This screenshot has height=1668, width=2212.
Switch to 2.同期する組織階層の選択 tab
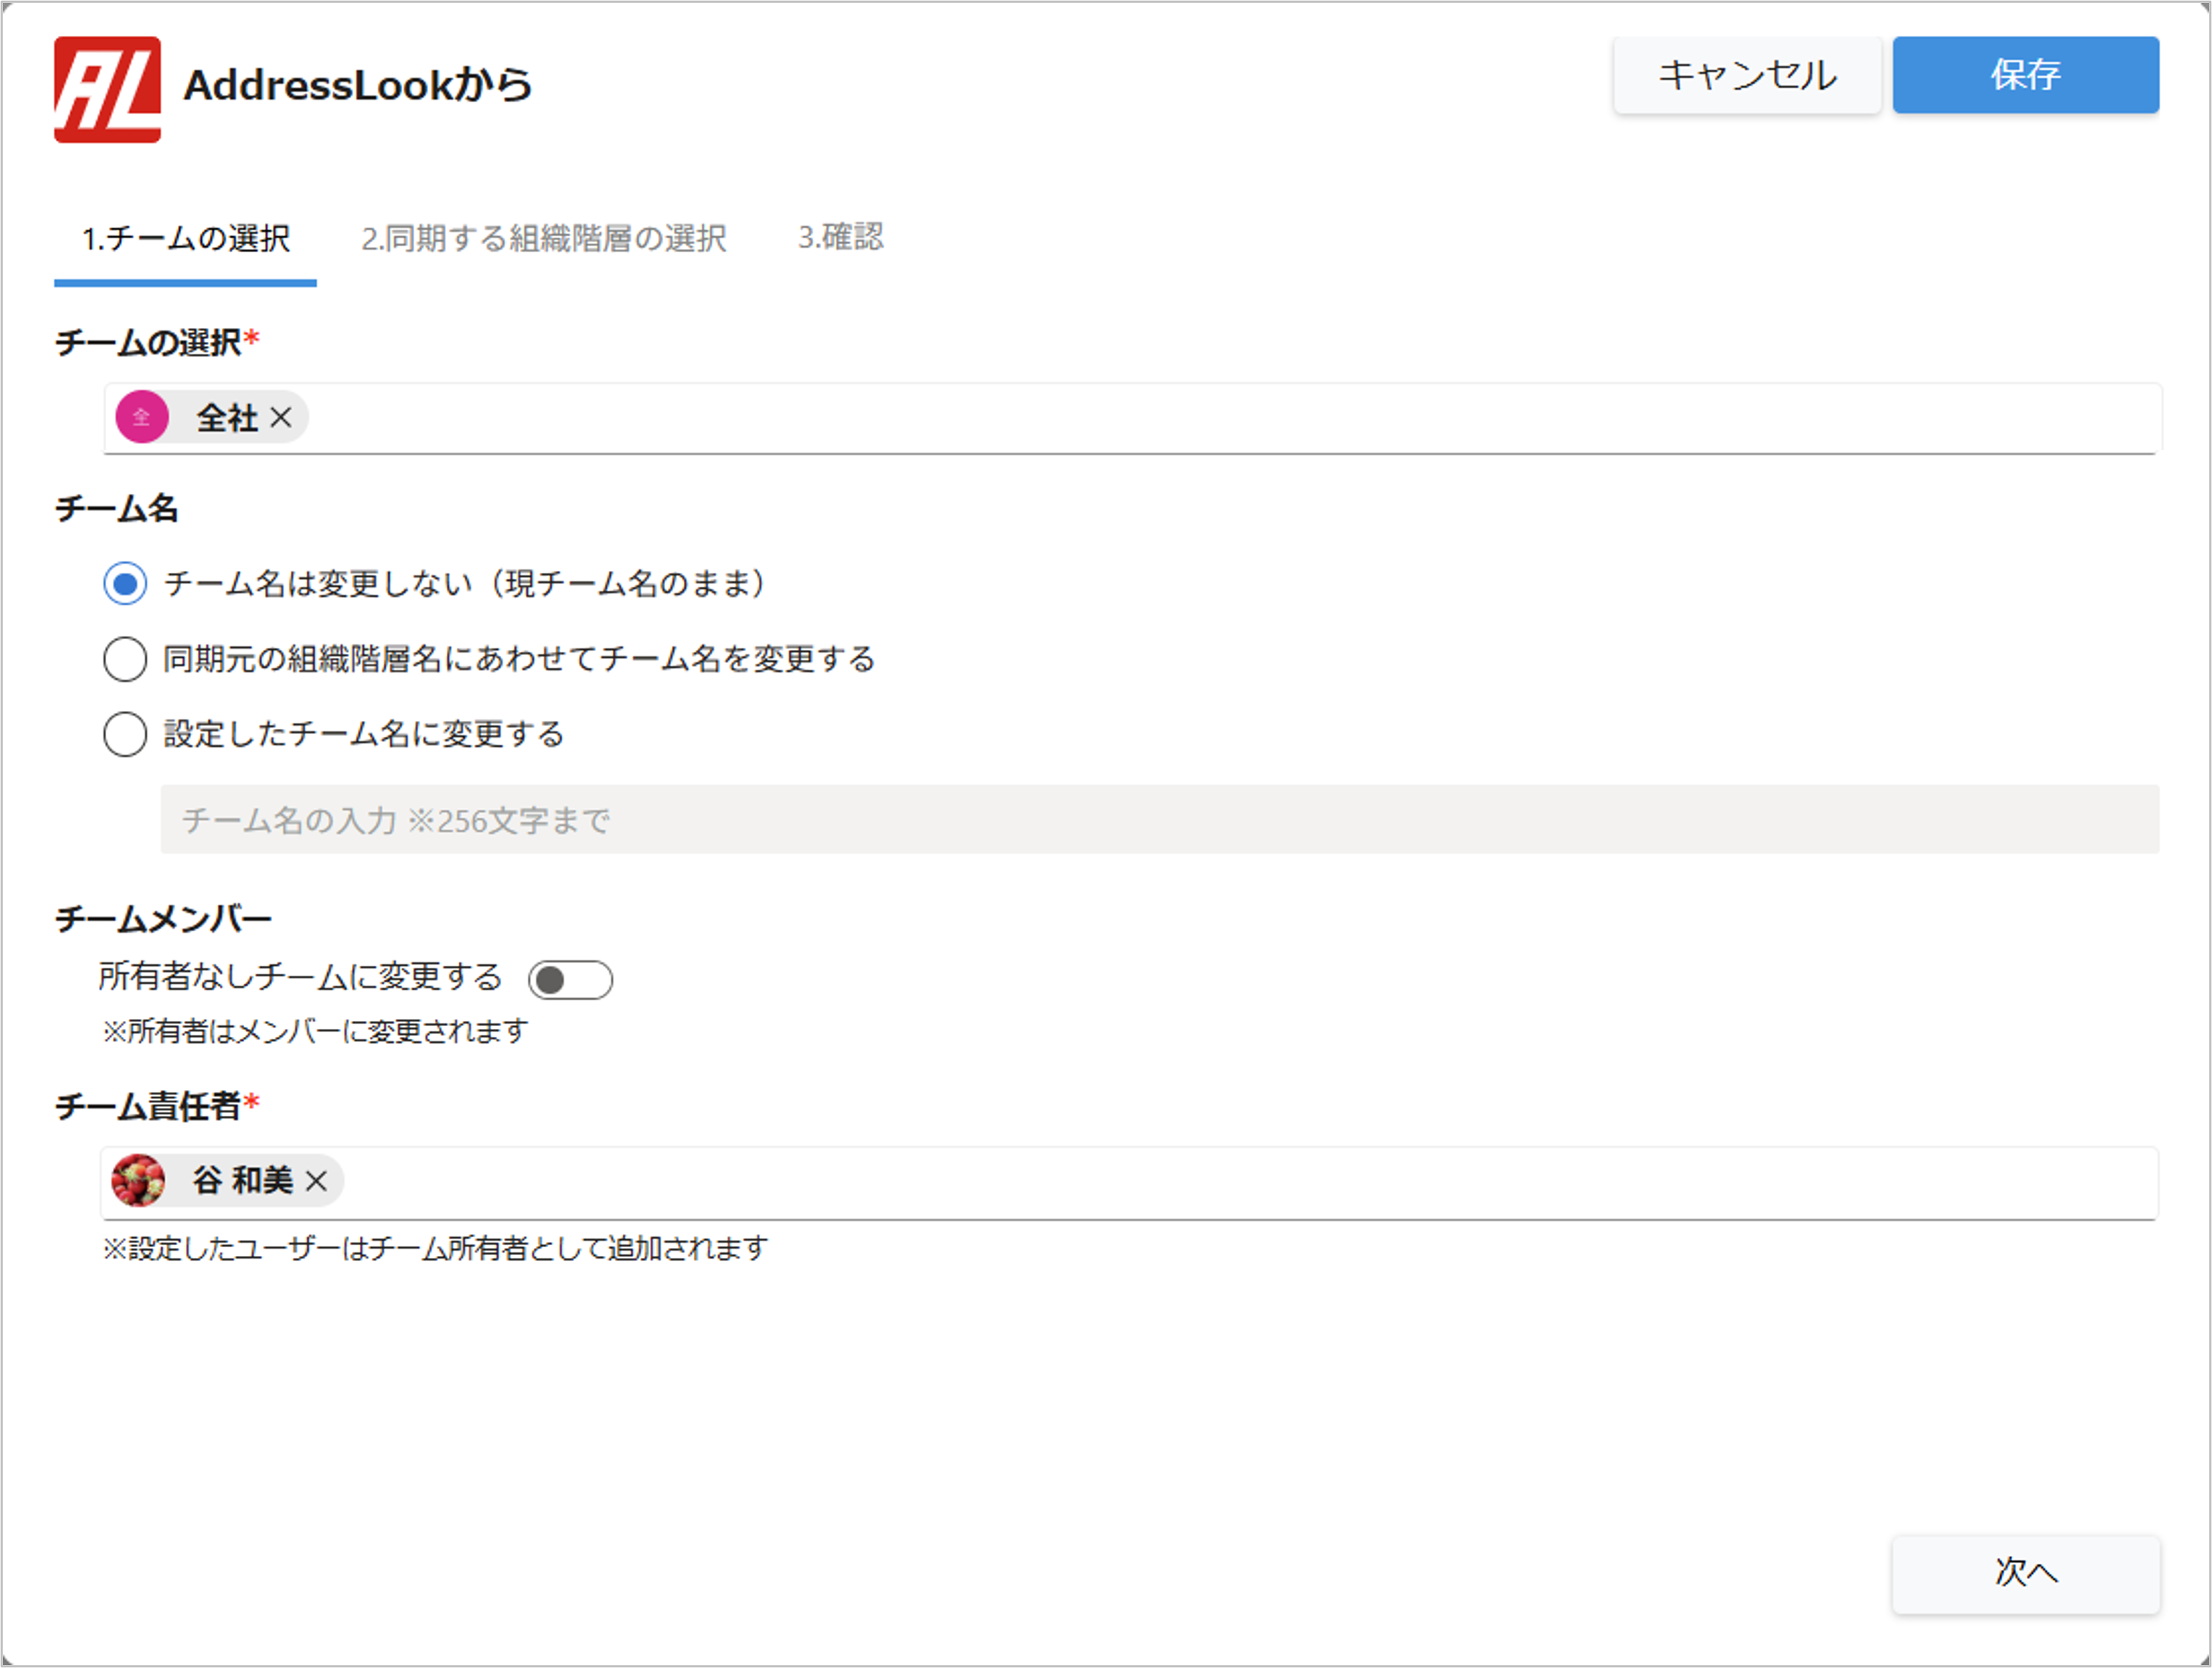pyautogui.click(x=543, y=239)
